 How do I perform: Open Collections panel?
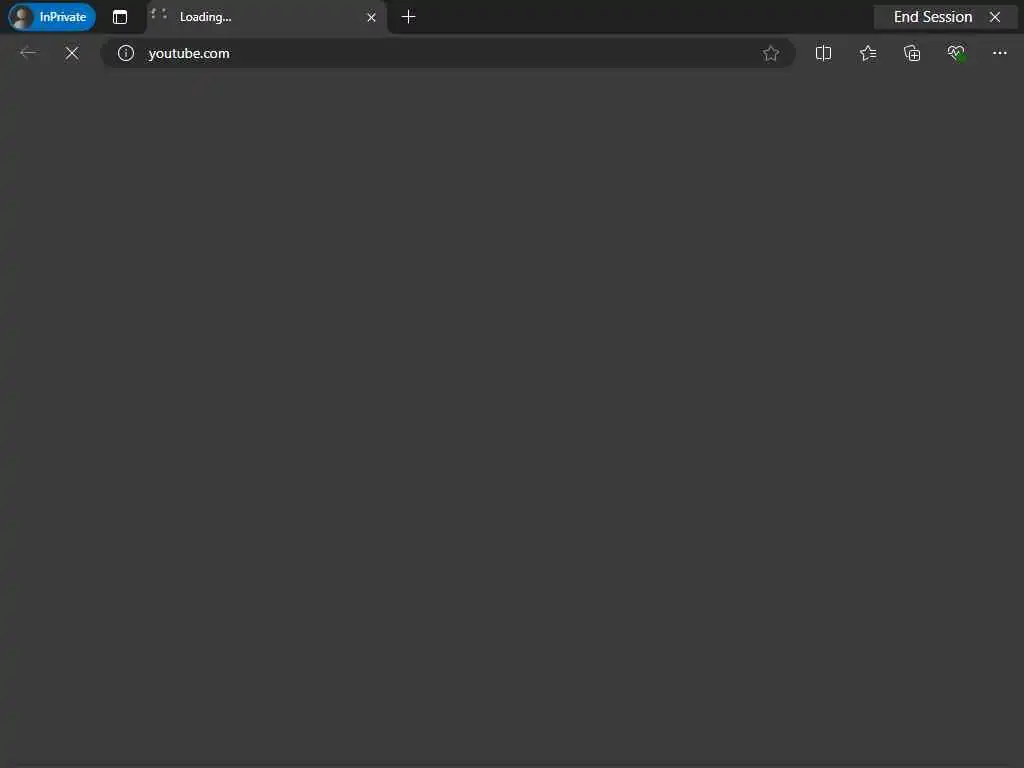(912, 53)
